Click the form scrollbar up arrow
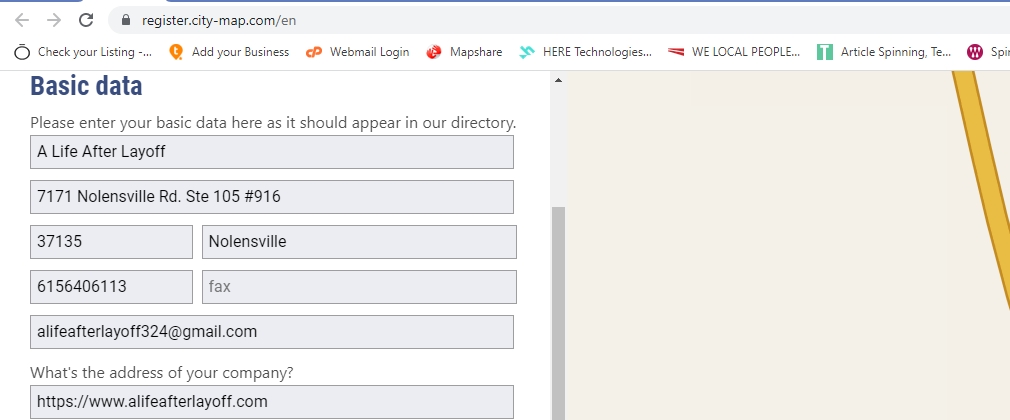The height and width of the screenshot is (420, 1010). pos(558,80)
